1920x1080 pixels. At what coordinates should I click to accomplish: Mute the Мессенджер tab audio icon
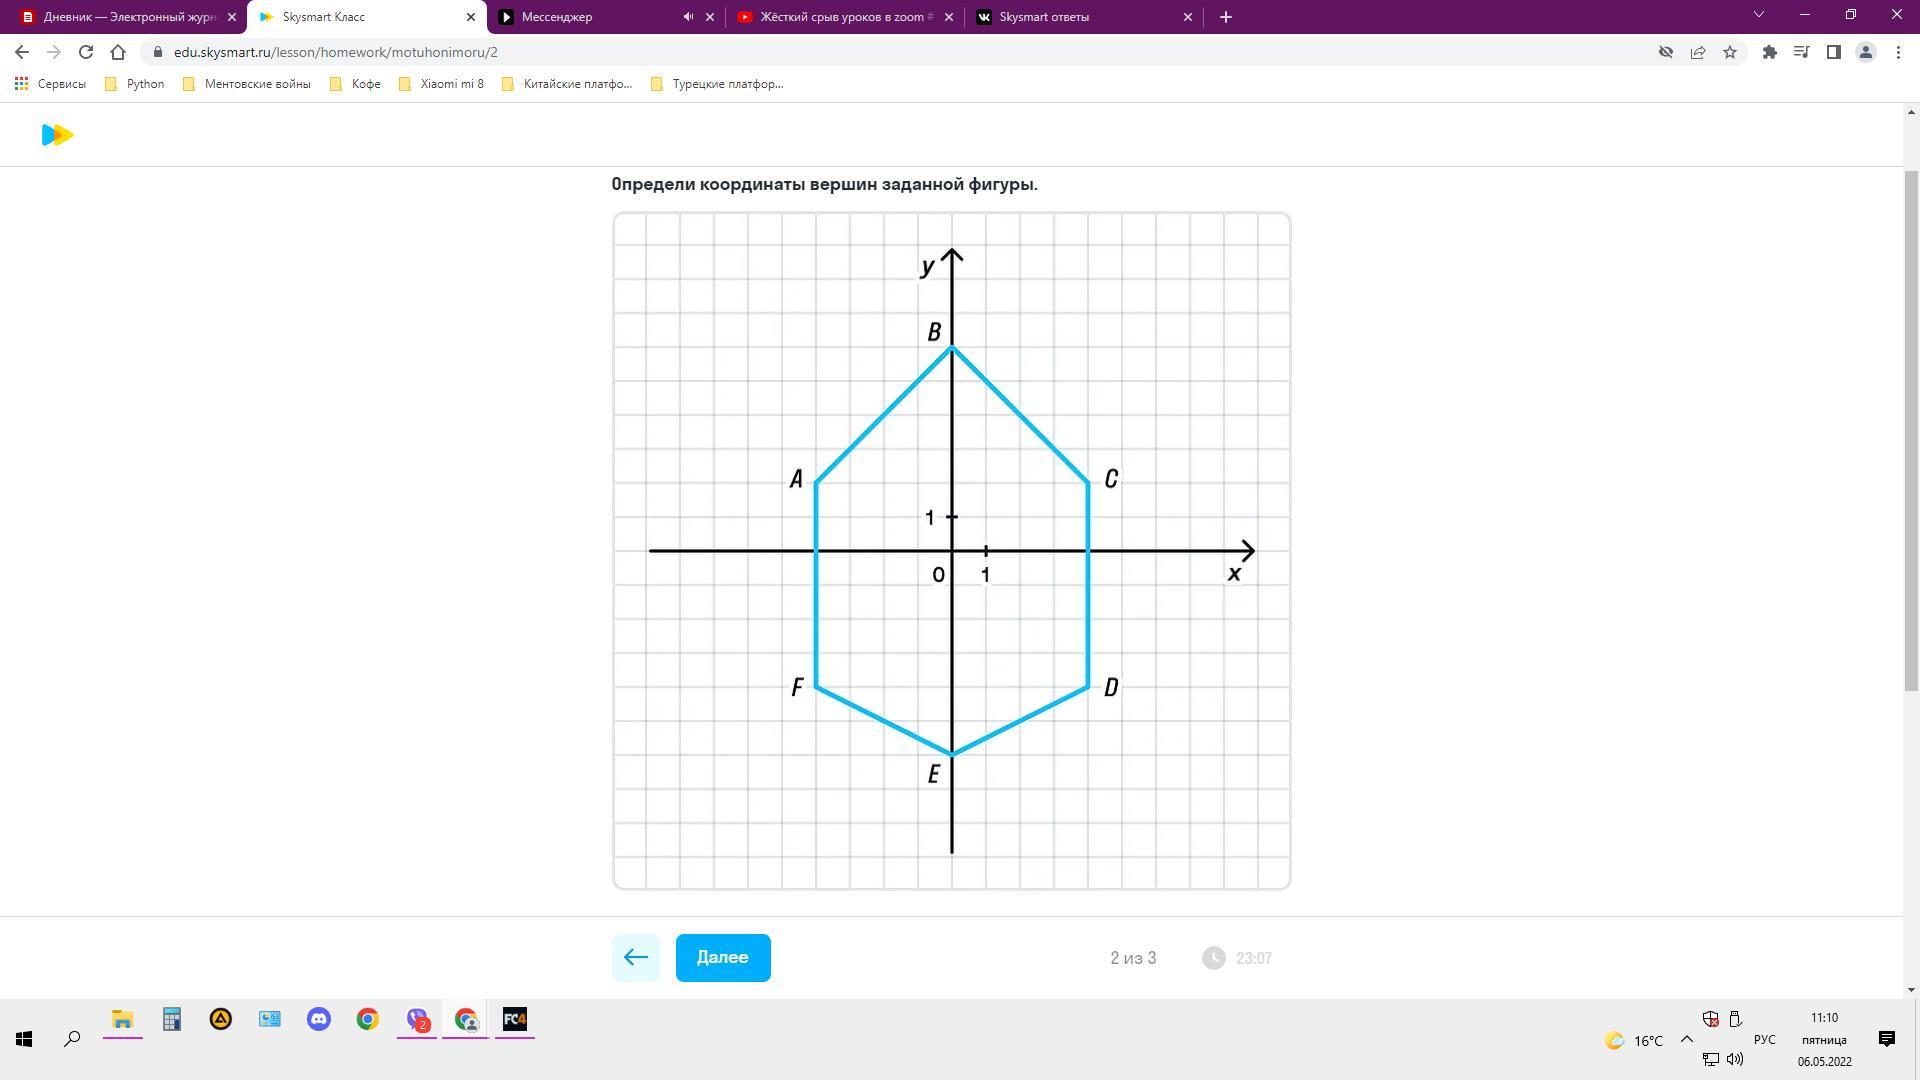tap(688, 17)
